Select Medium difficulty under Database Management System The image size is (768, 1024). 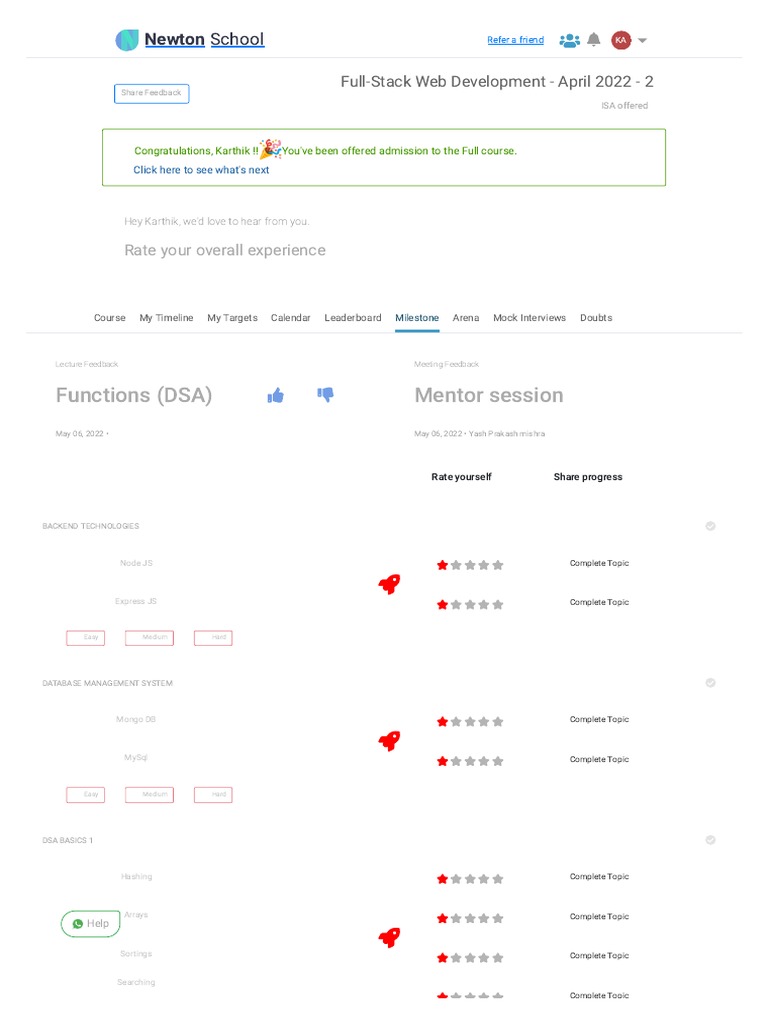149,795
